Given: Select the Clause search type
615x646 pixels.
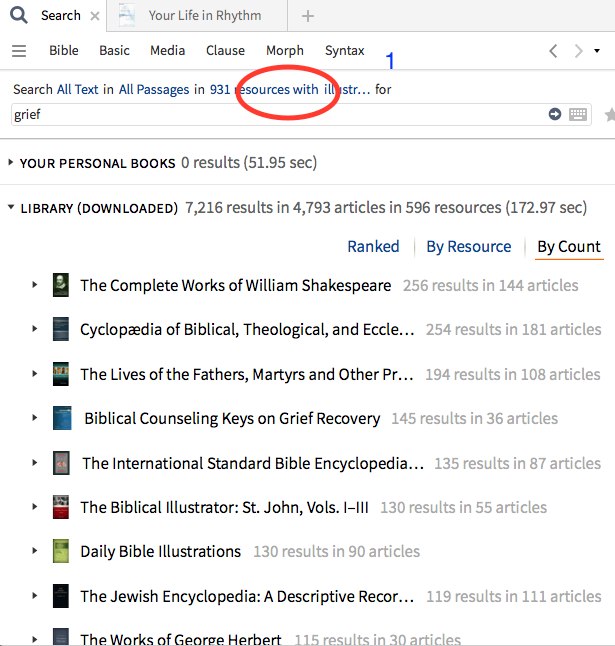Looking at the screenshot, I should (225, 50).
